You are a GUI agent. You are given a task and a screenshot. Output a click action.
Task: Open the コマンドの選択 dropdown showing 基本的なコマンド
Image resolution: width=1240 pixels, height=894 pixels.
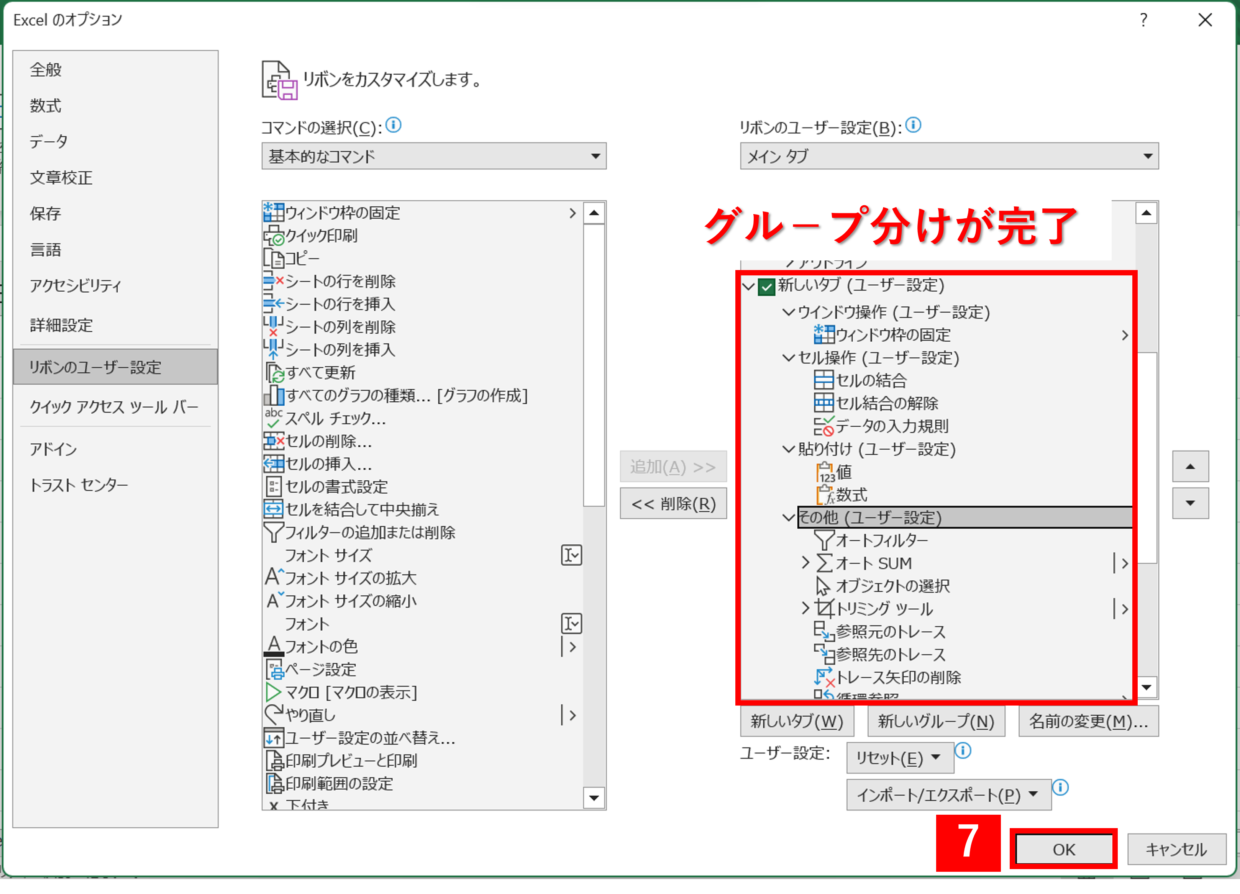(434, 156)
